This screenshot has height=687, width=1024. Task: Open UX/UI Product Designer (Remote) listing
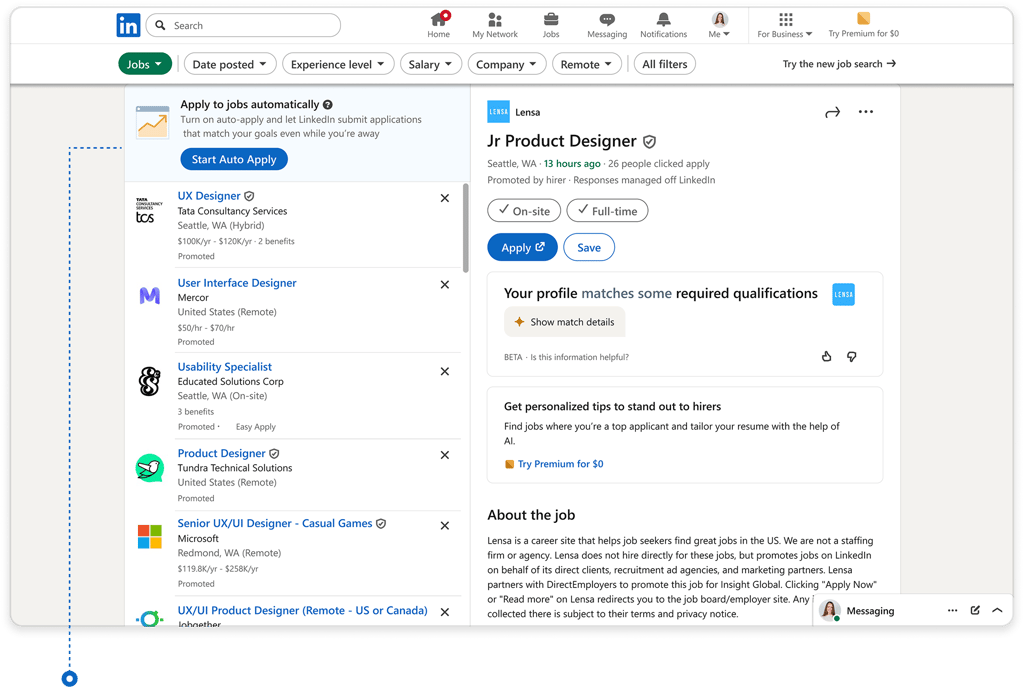[x=302, y=610]
